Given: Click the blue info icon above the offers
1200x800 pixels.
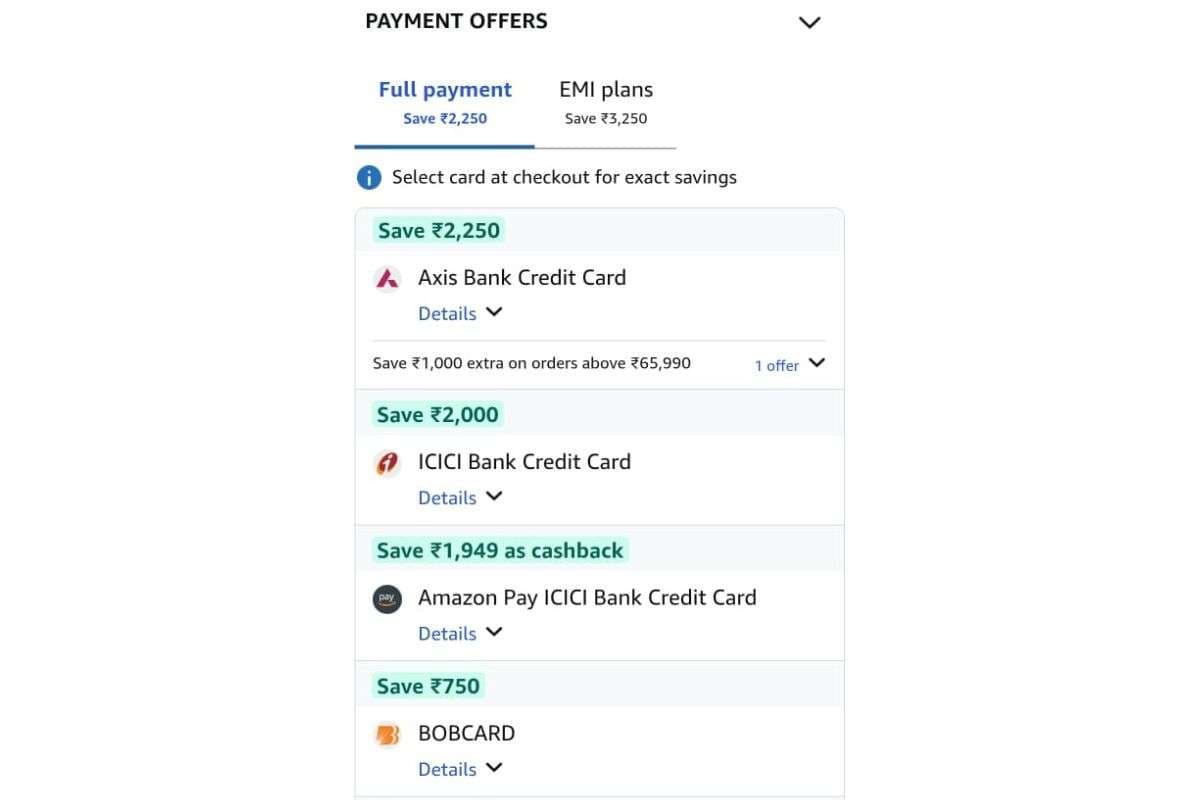Looking at the screenshot, I should [x=368, y=177].
